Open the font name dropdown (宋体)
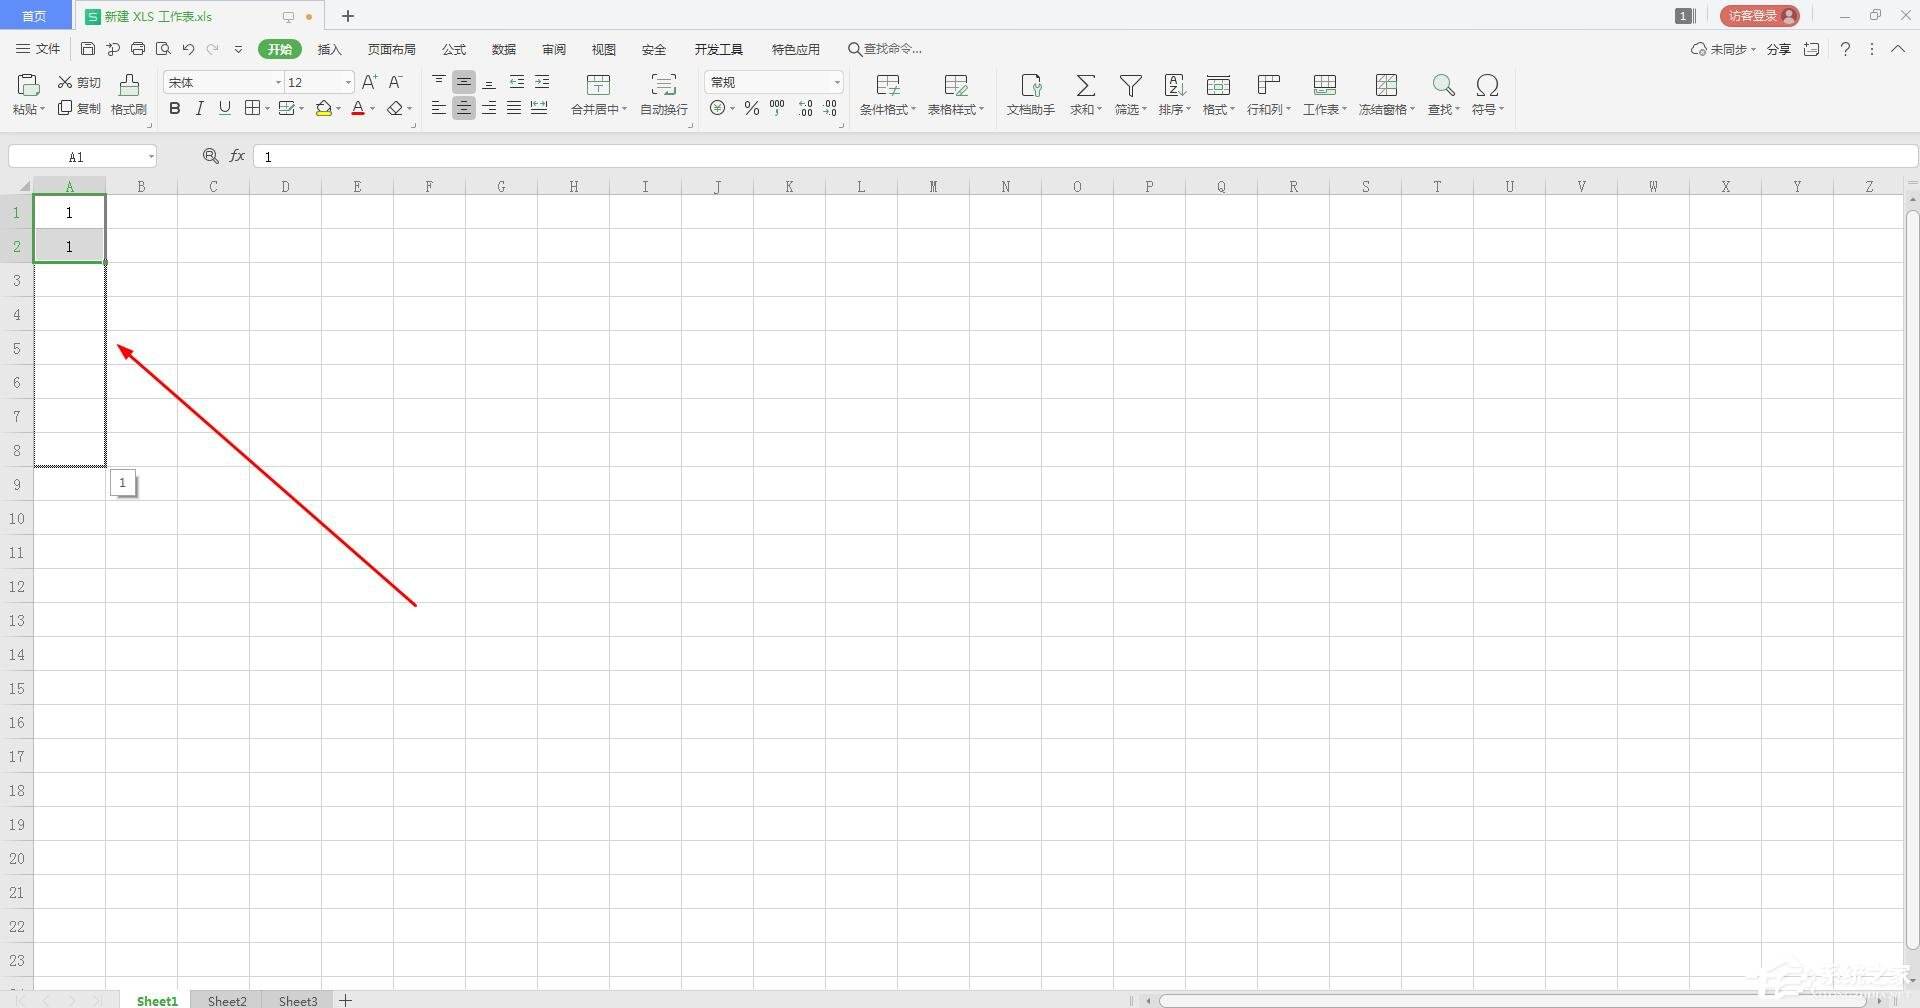 (x=278, y=82)
